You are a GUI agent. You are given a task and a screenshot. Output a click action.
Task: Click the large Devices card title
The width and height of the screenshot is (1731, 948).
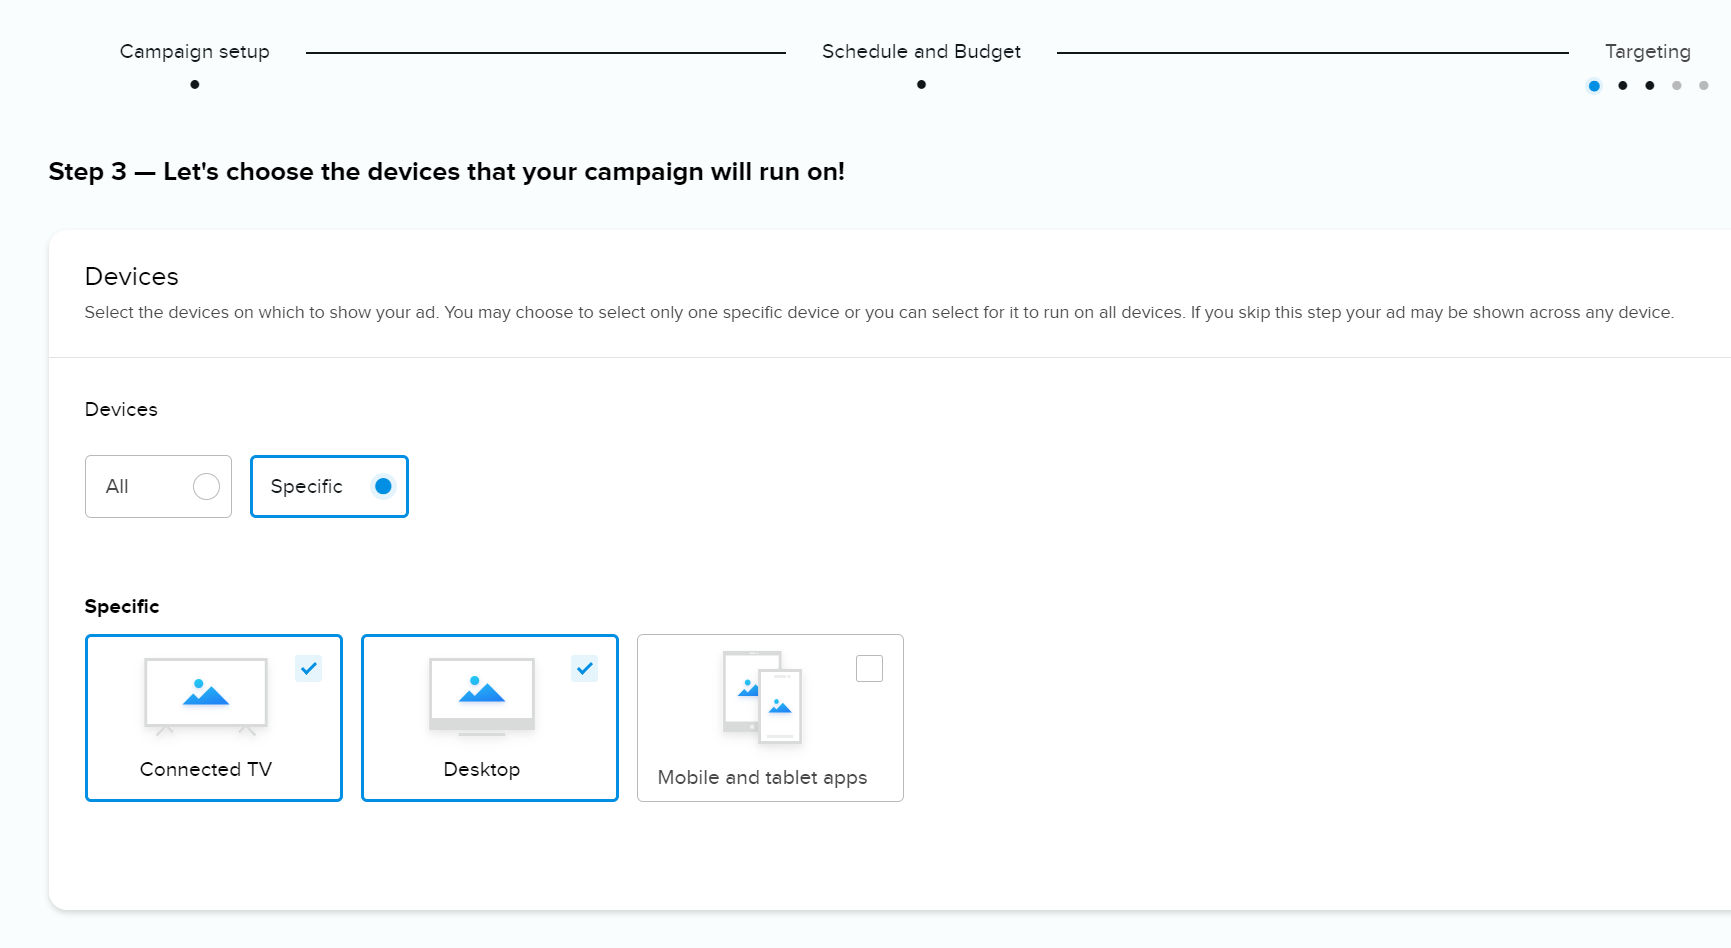[132, 276]
